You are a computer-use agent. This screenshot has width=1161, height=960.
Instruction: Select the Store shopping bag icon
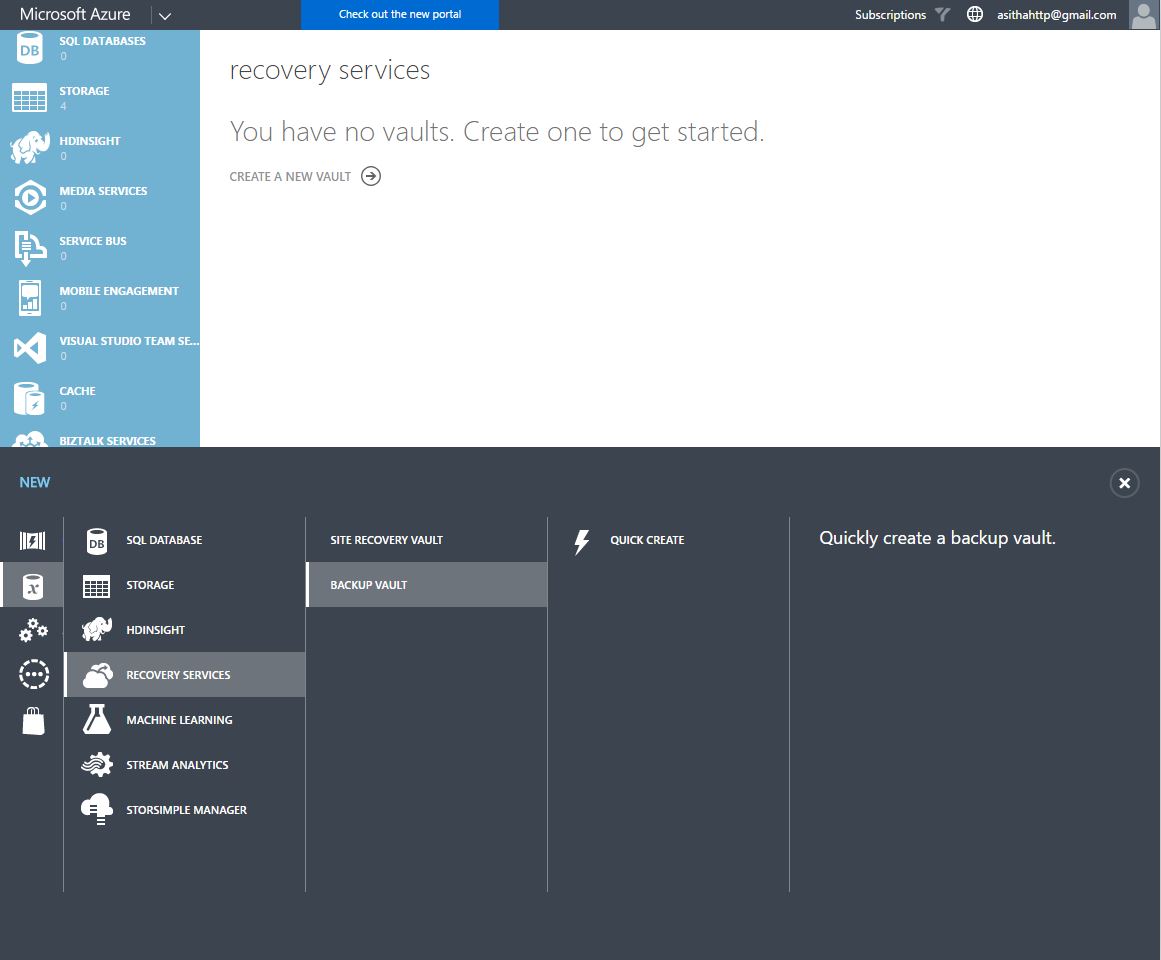33,720
